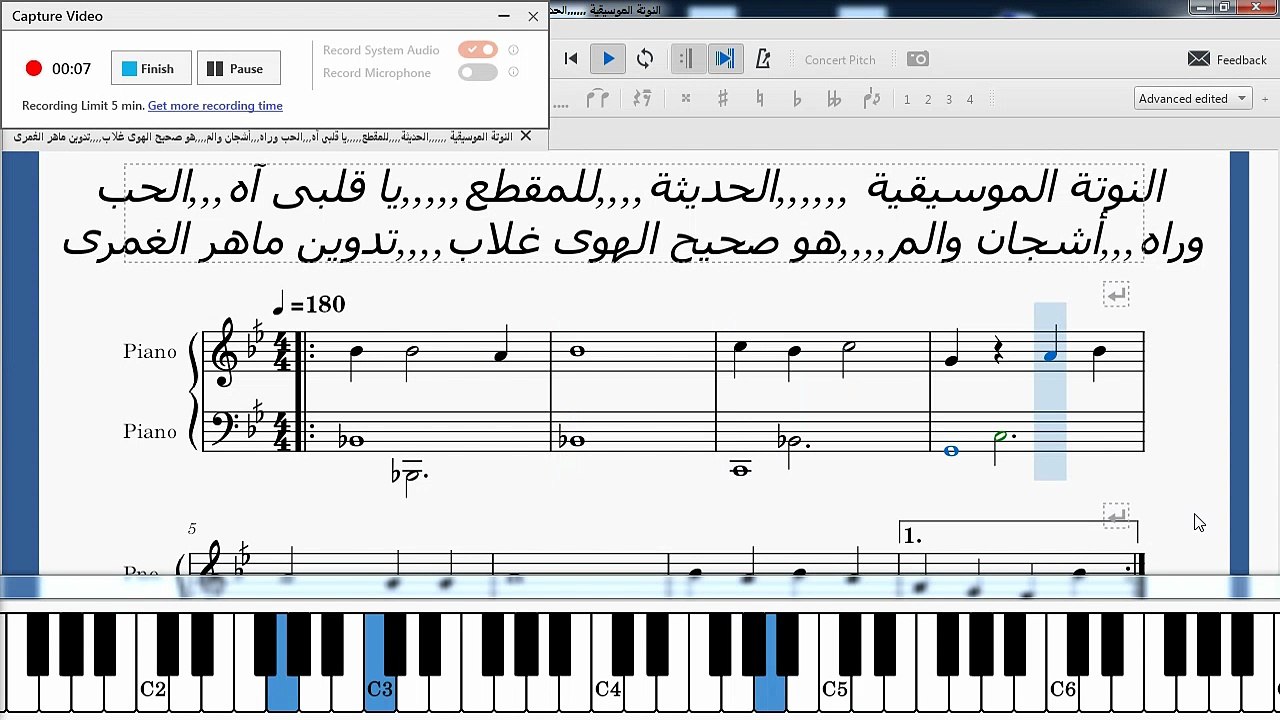Select voice 3
This screenshot has width=1280, height=720.
(949, 99)
